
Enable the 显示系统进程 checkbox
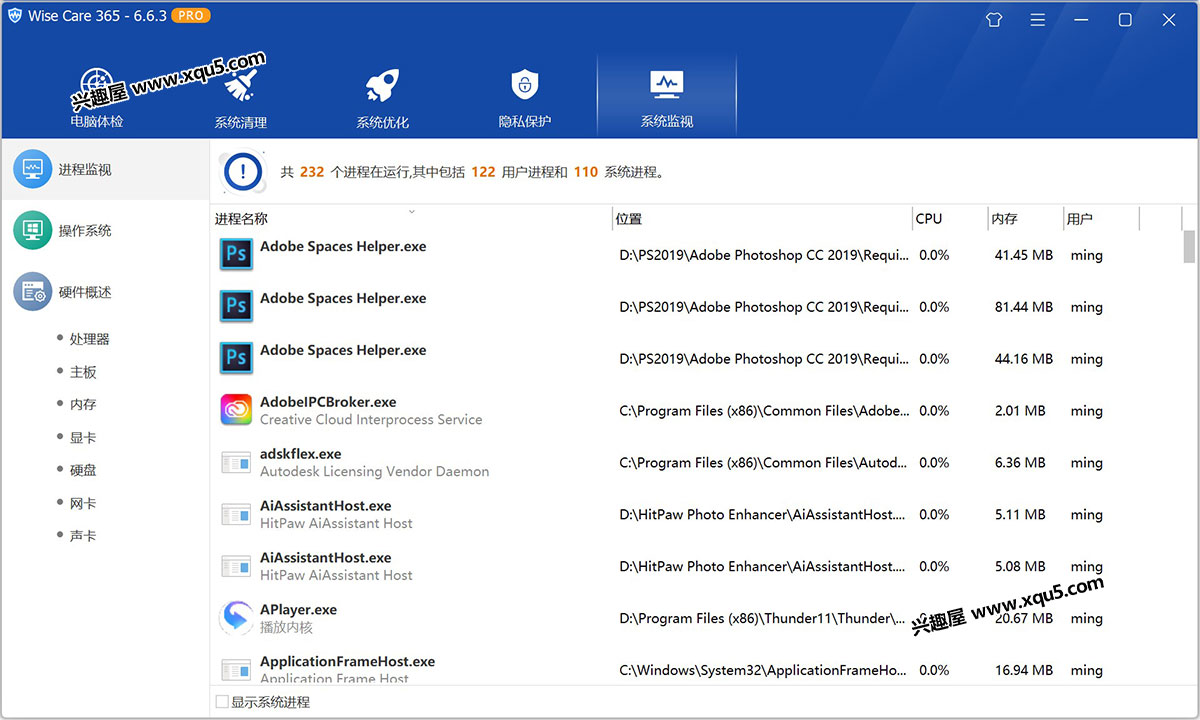(222, 702)
